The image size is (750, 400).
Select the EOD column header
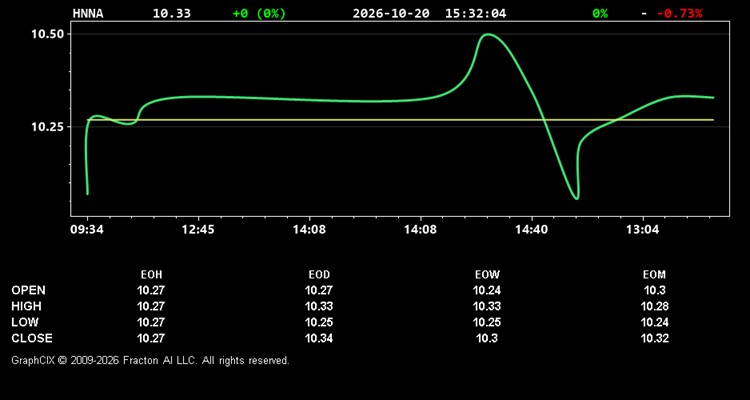[x=319, y=275]
